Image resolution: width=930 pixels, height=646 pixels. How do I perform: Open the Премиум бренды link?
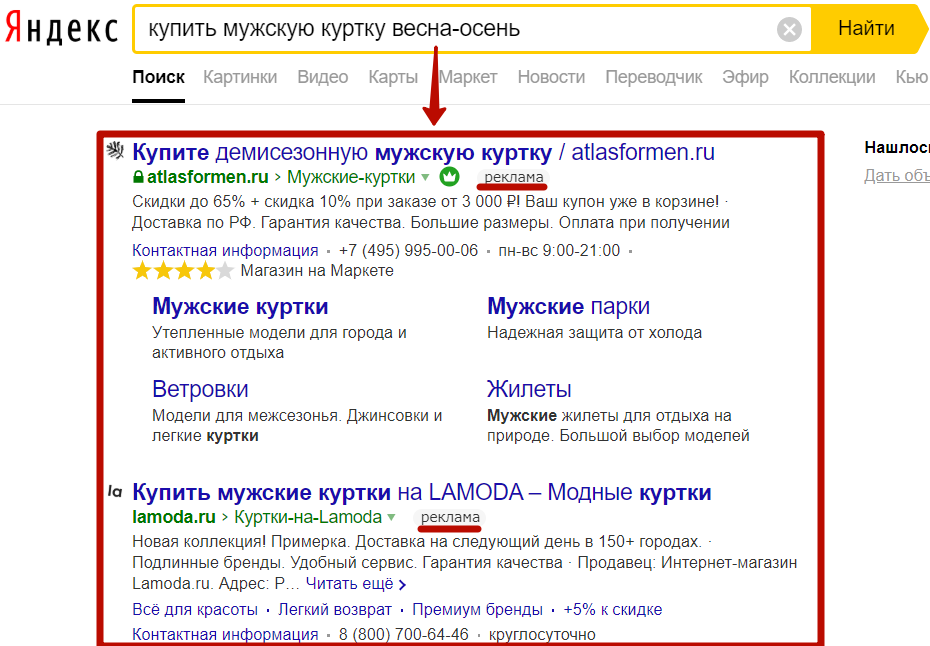coord(477,610)
